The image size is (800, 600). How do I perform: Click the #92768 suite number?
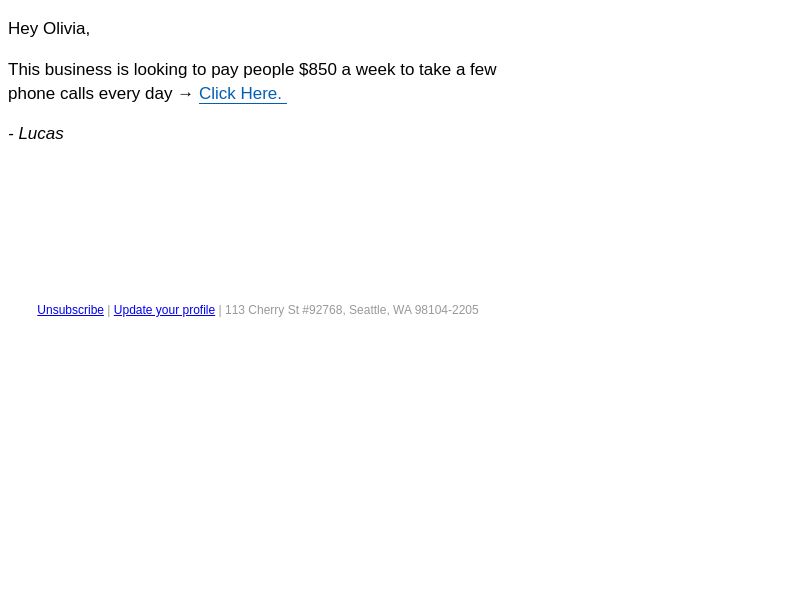323,310
